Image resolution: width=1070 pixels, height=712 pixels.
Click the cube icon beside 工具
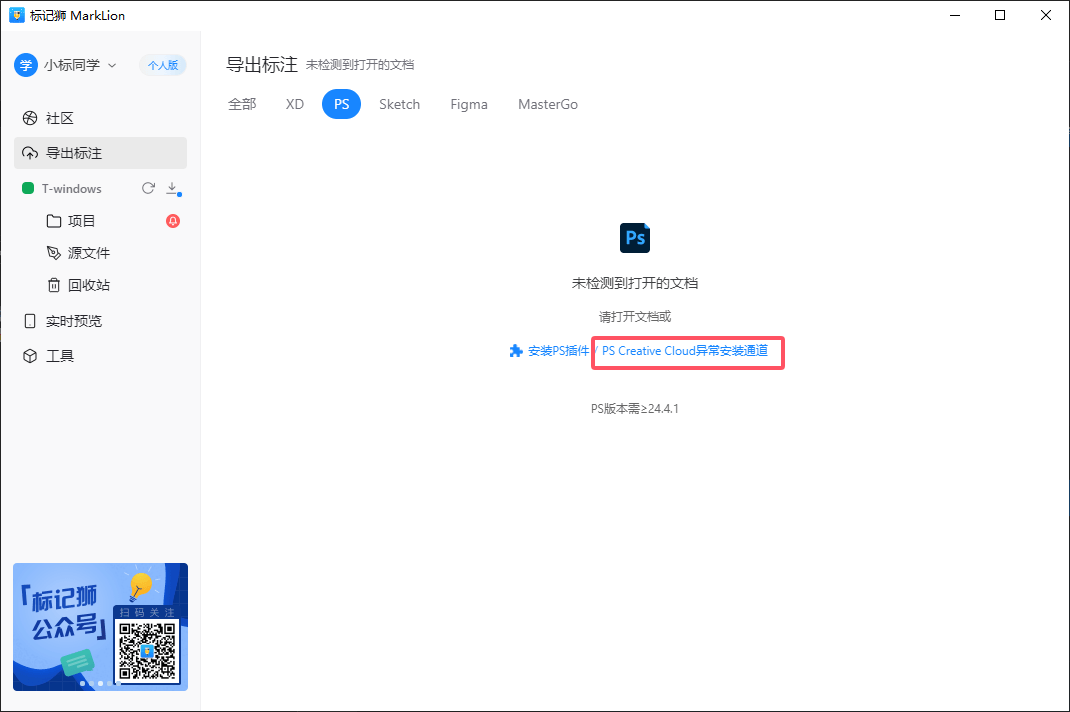tap(30, 356)
